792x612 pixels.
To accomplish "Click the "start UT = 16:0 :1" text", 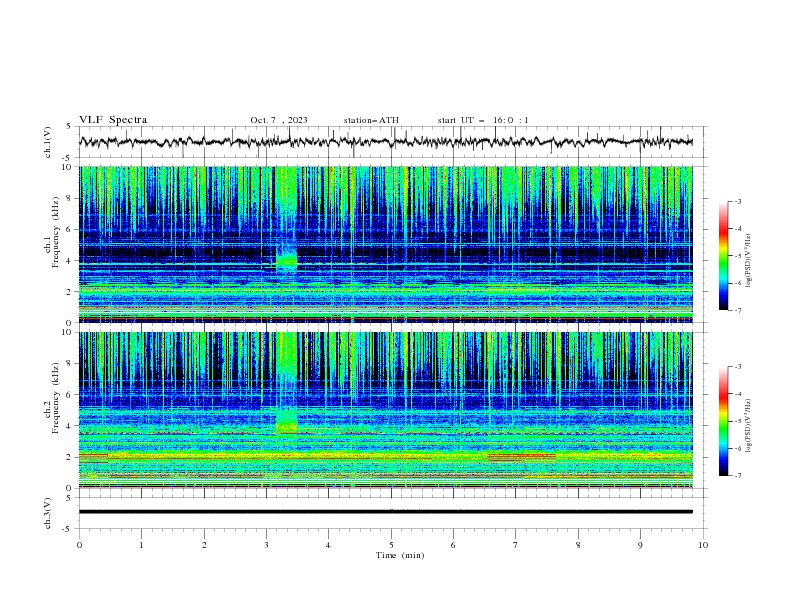I will pyautogui.click(x=483, y=120).
